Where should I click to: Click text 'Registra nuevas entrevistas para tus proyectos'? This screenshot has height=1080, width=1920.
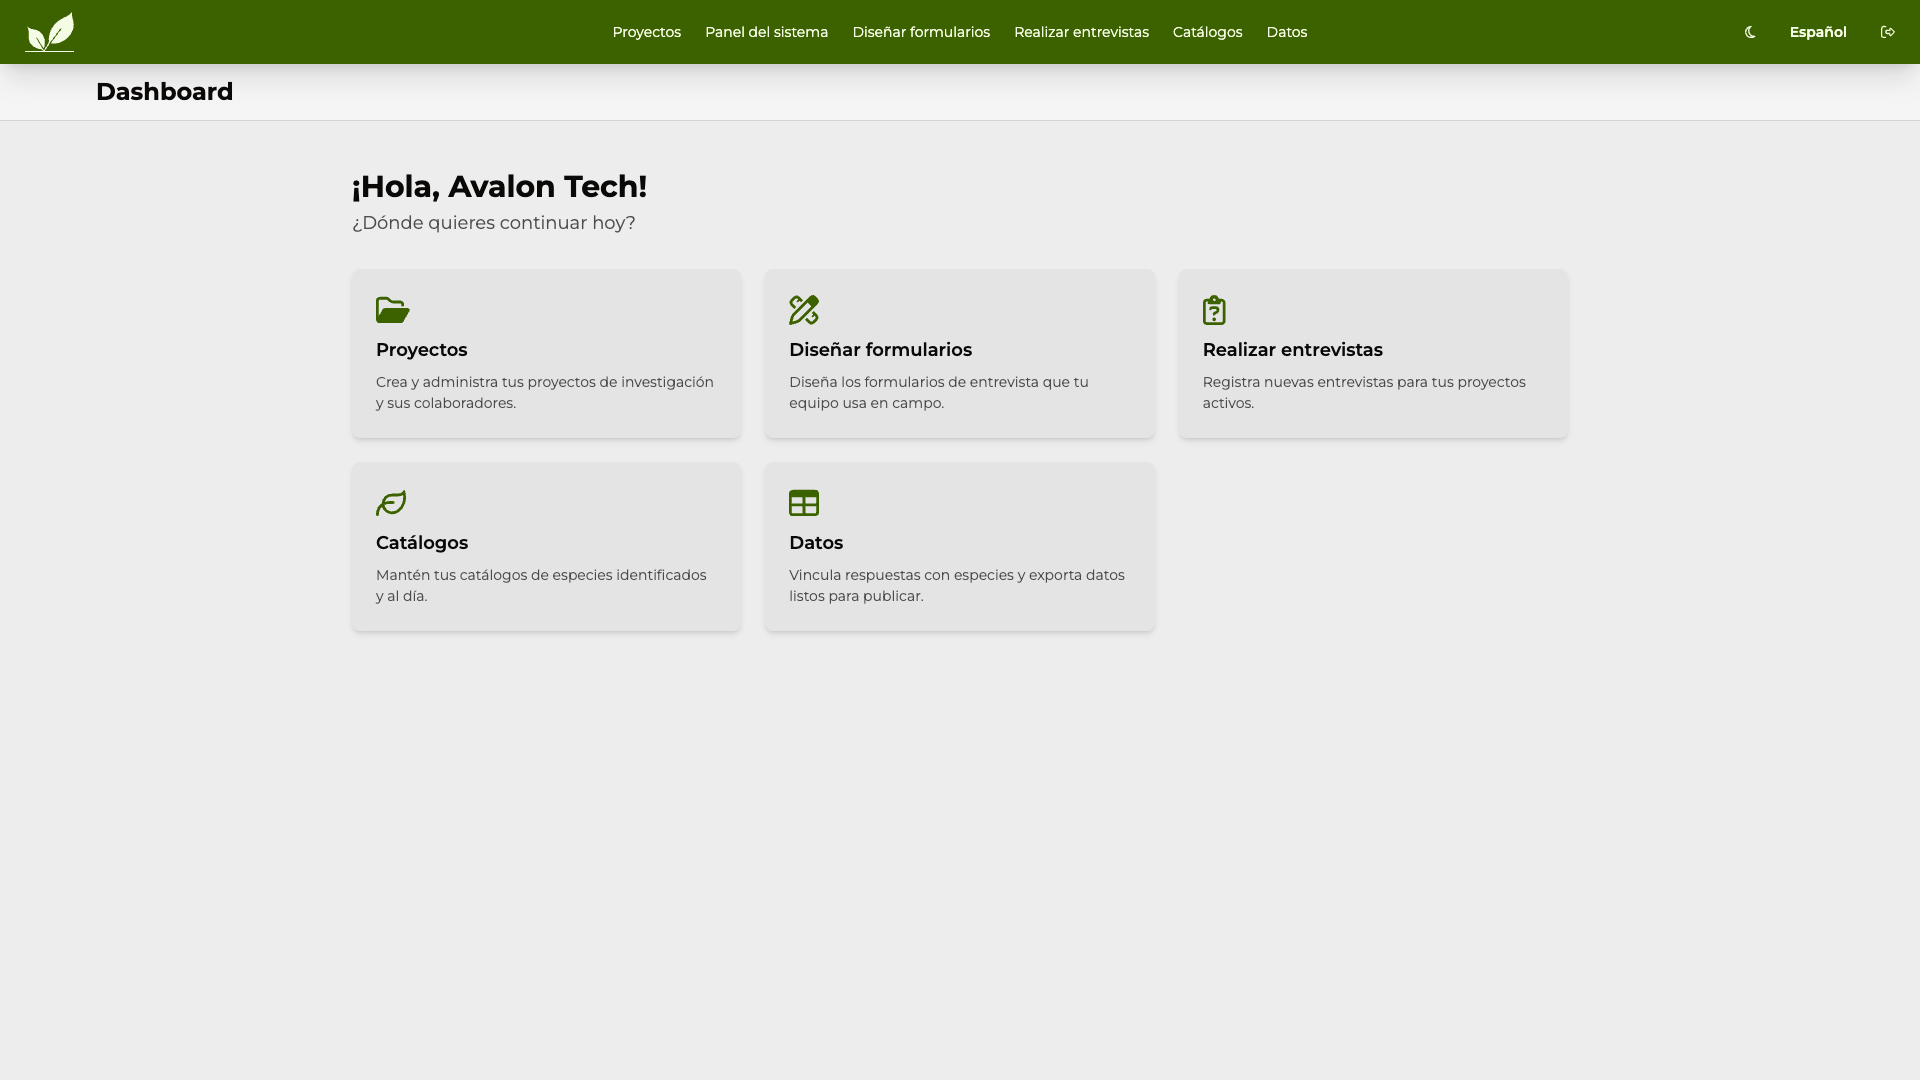pos(1364,382)
